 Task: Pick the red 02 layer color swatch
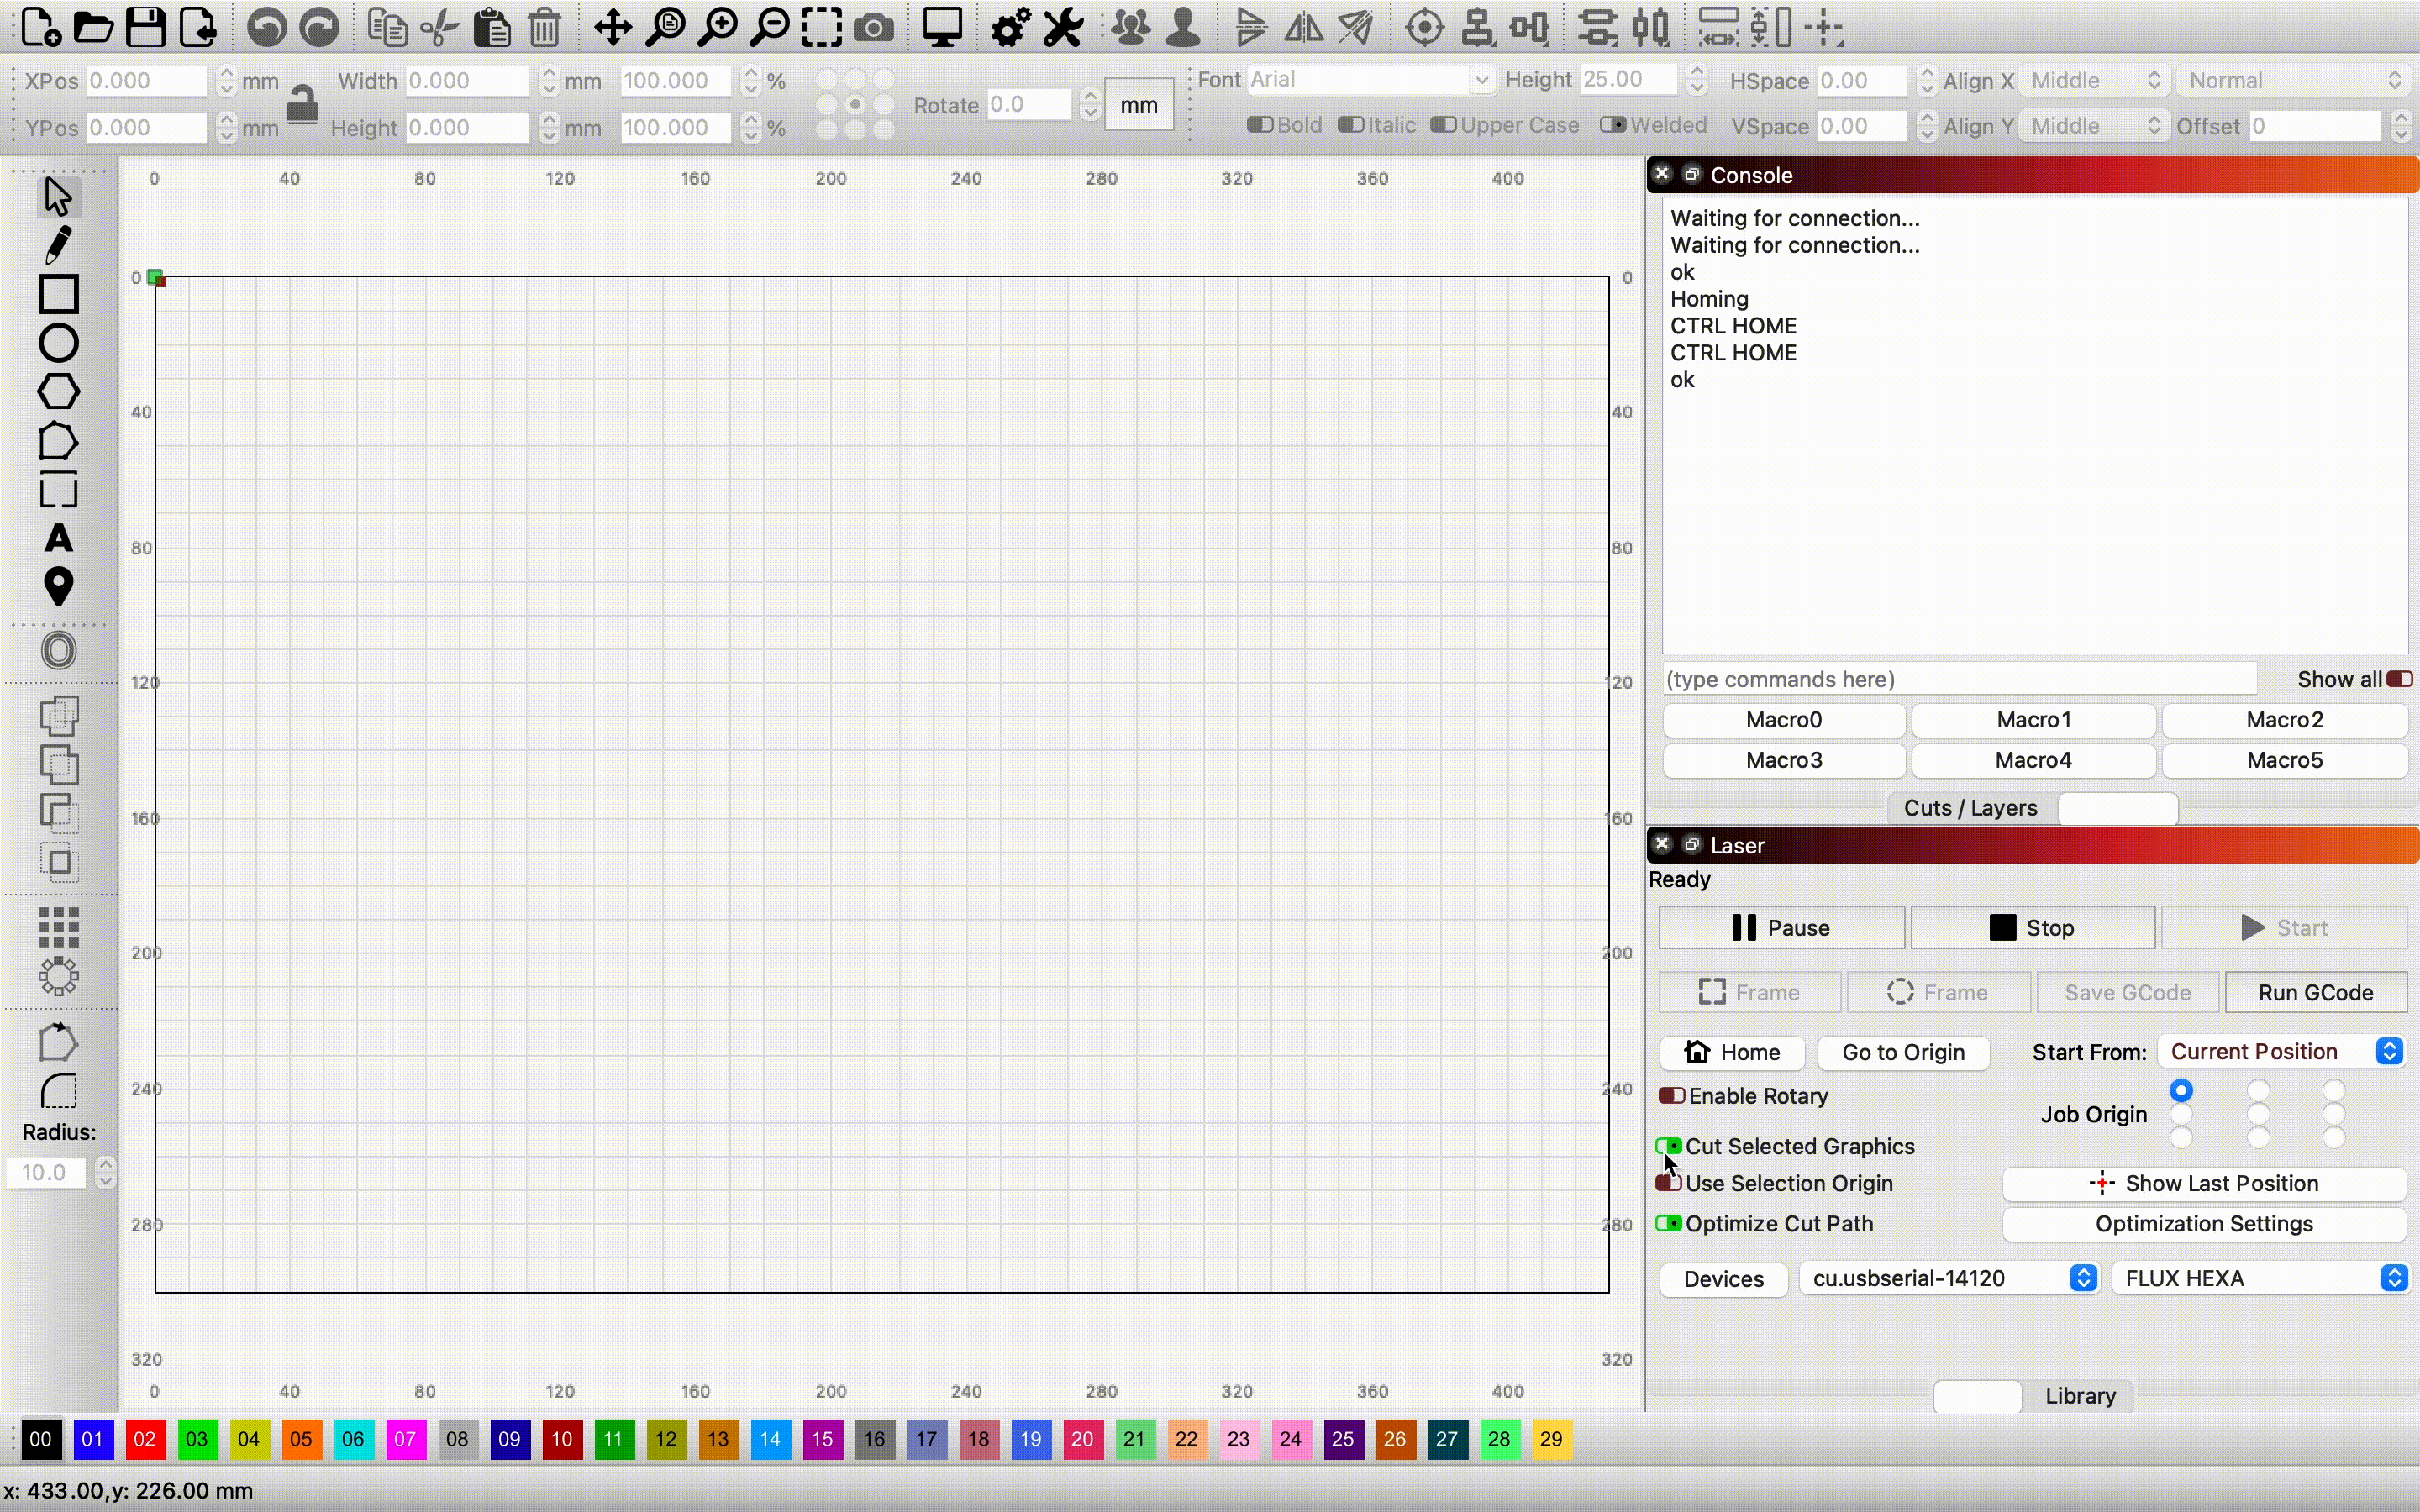coord(144,1439)
